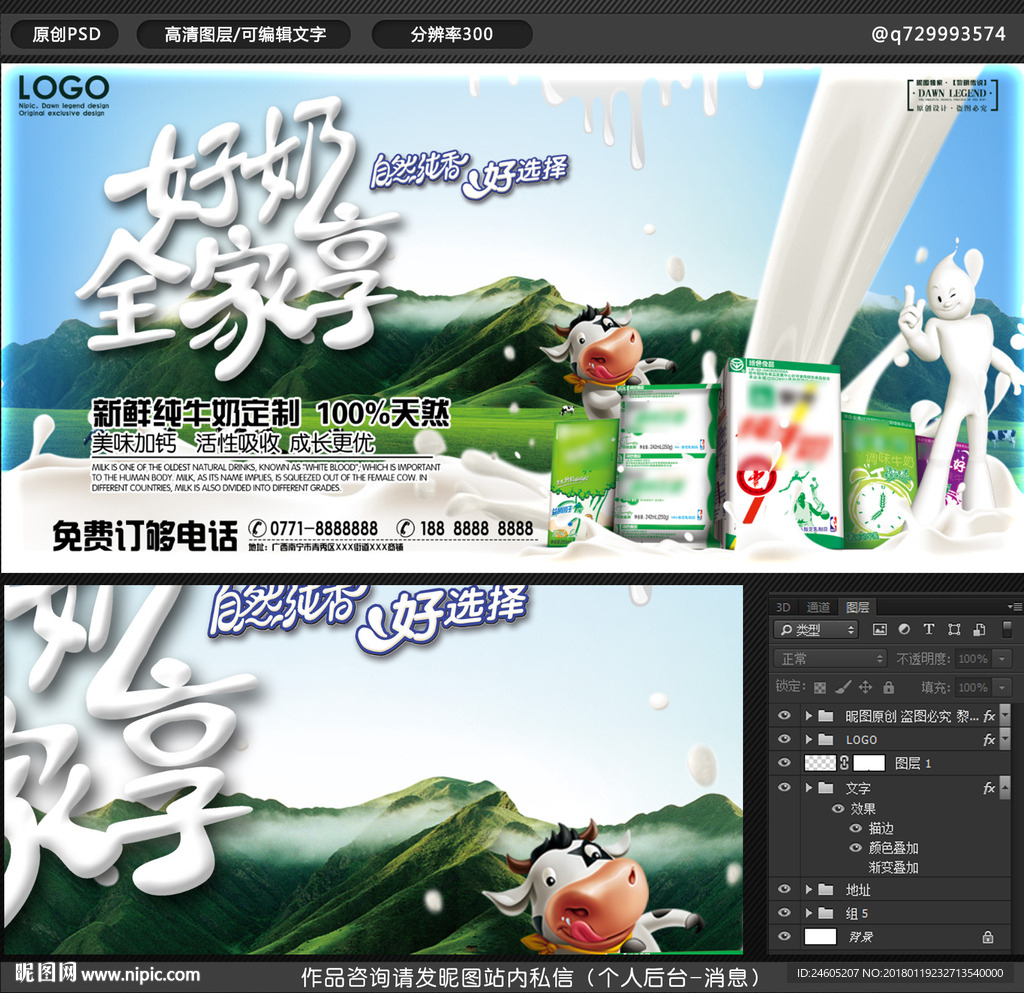The width and height of the screenshot is (1024, 993).
Task: Click folder icon of 昵图原创 group
Action: [x=826, y=716]
